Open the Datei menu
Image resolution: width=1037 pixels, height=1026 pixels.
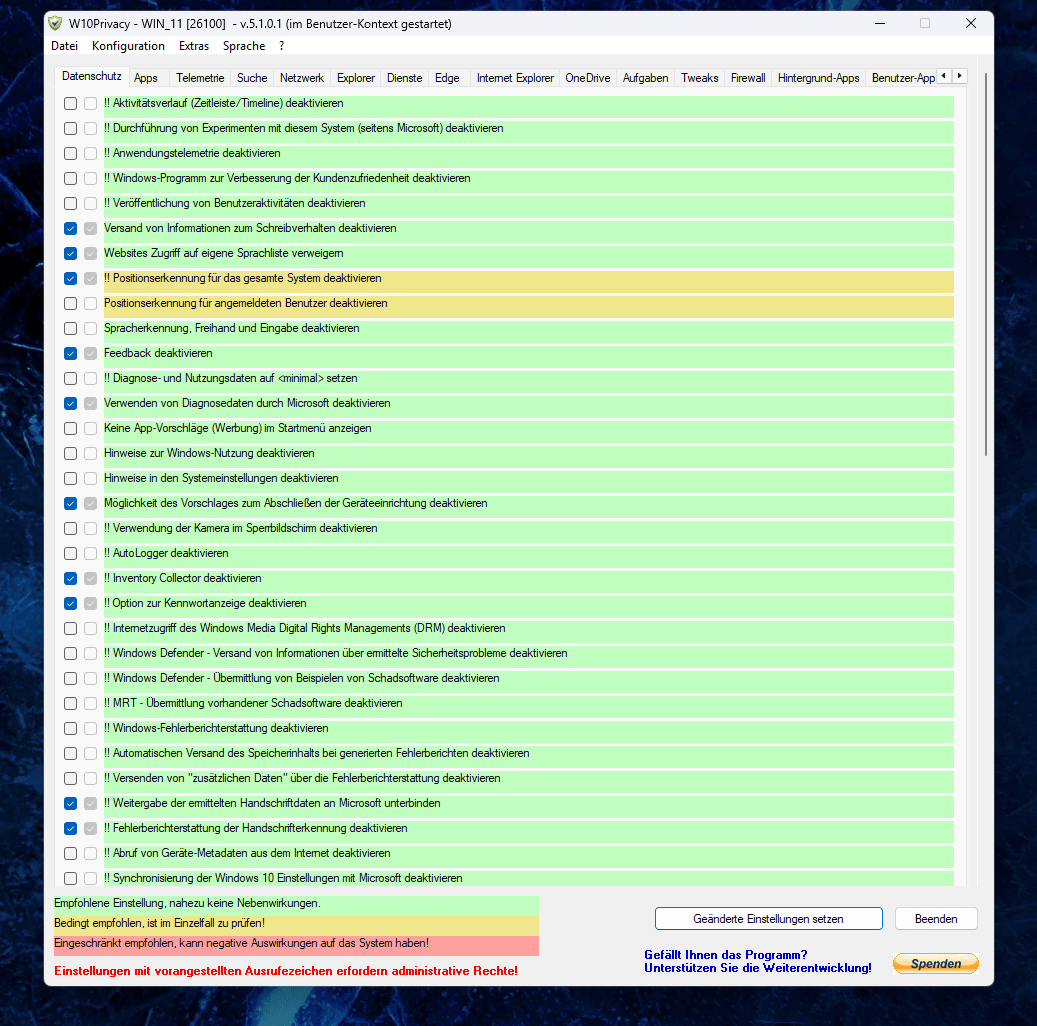click(64, 45)
